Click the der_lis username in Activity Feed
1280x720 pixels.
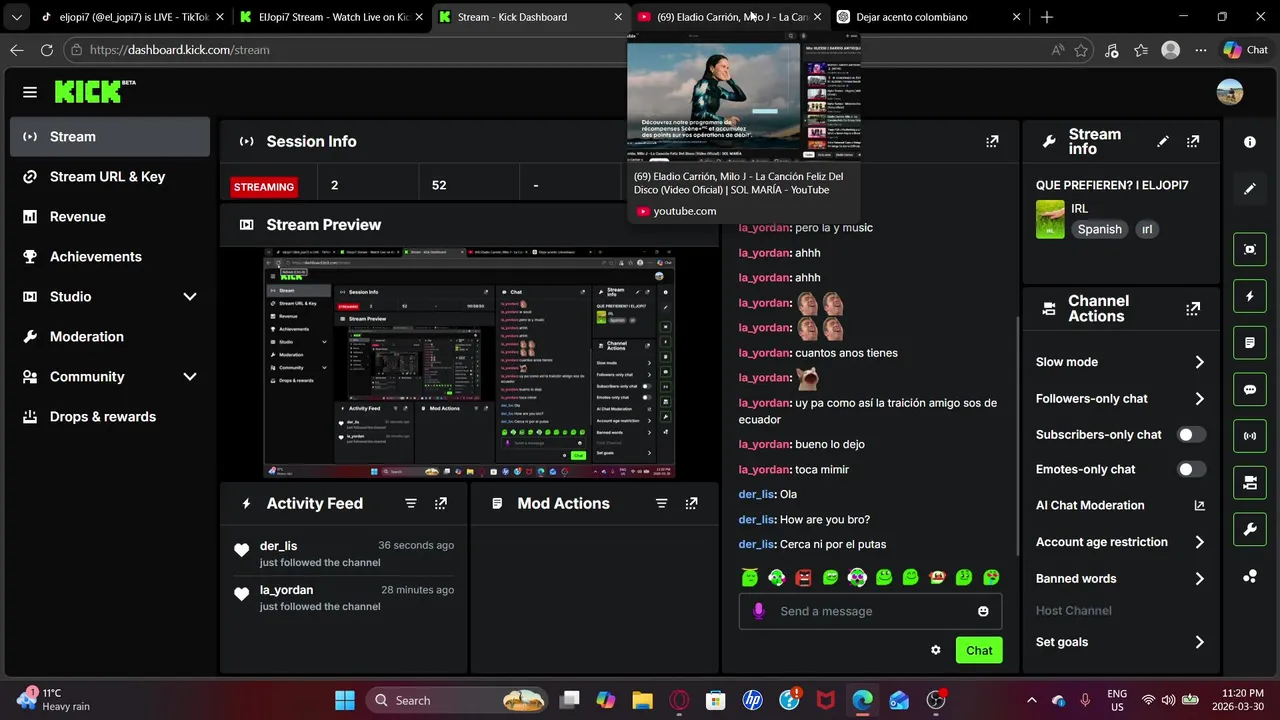pos(278,546)
